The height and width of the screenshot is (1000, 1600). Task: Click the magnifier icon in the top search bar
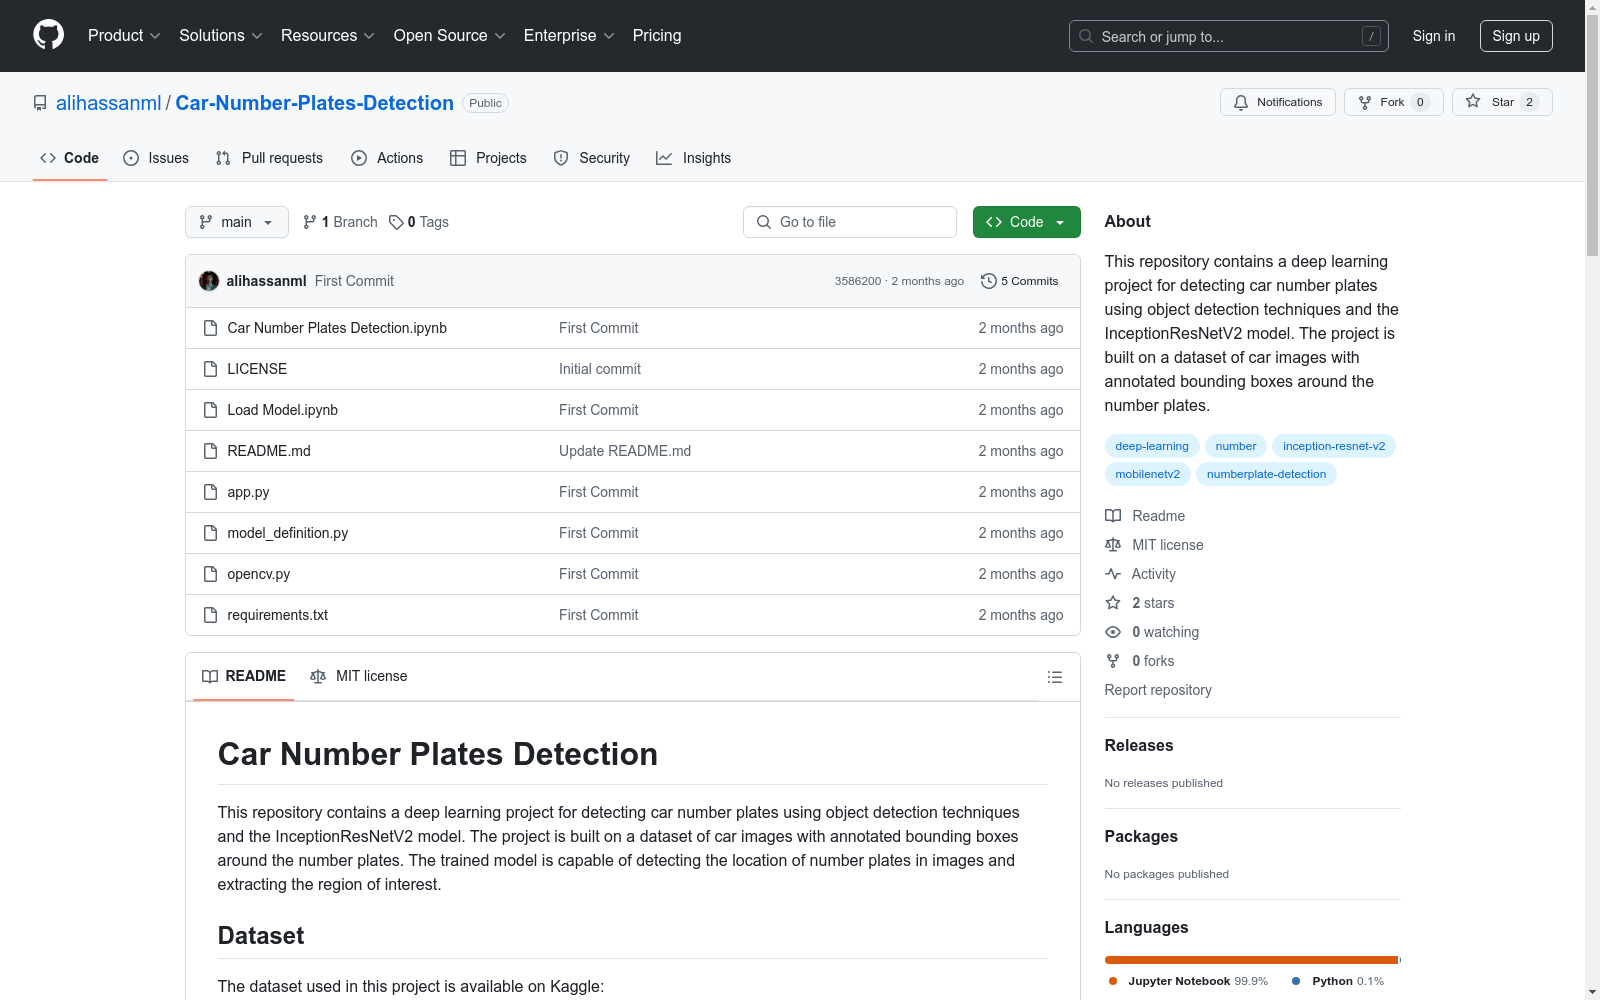pos(1086,36)
